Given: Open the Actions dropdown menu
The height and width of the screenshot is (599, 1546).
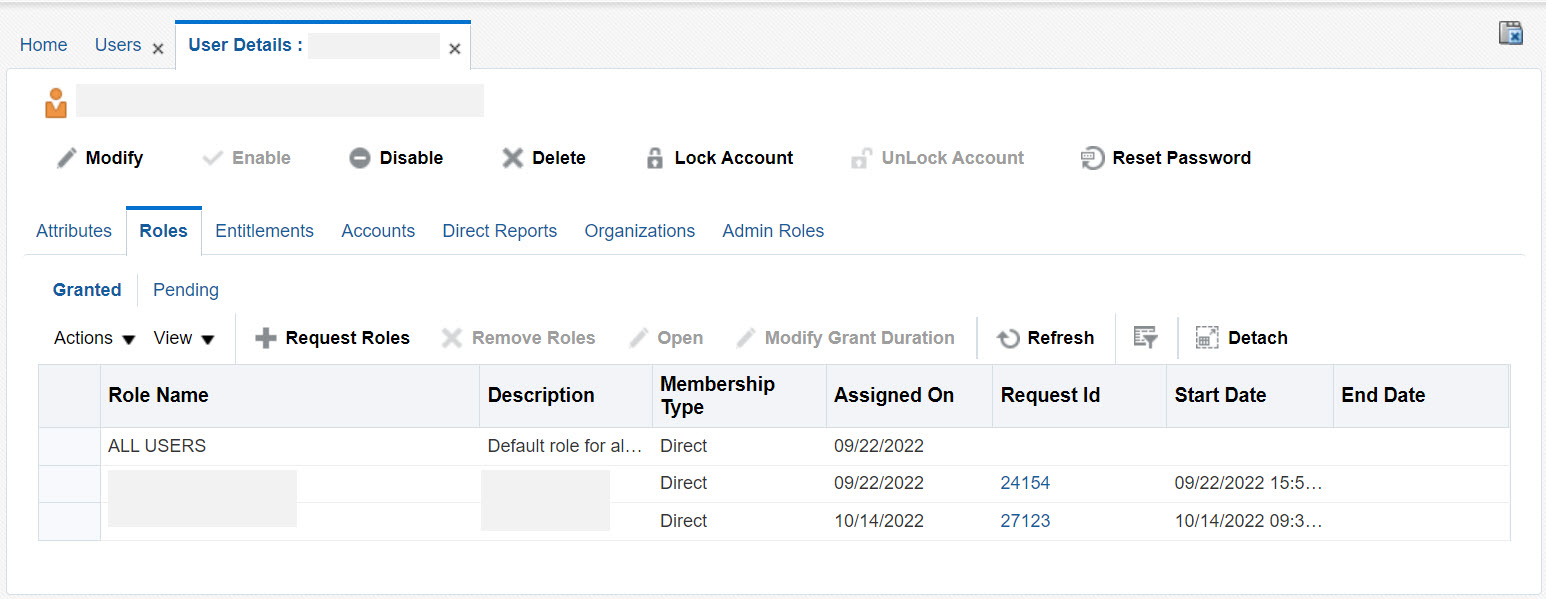Looking at the screenshot, I should click(x=85, y=337).
